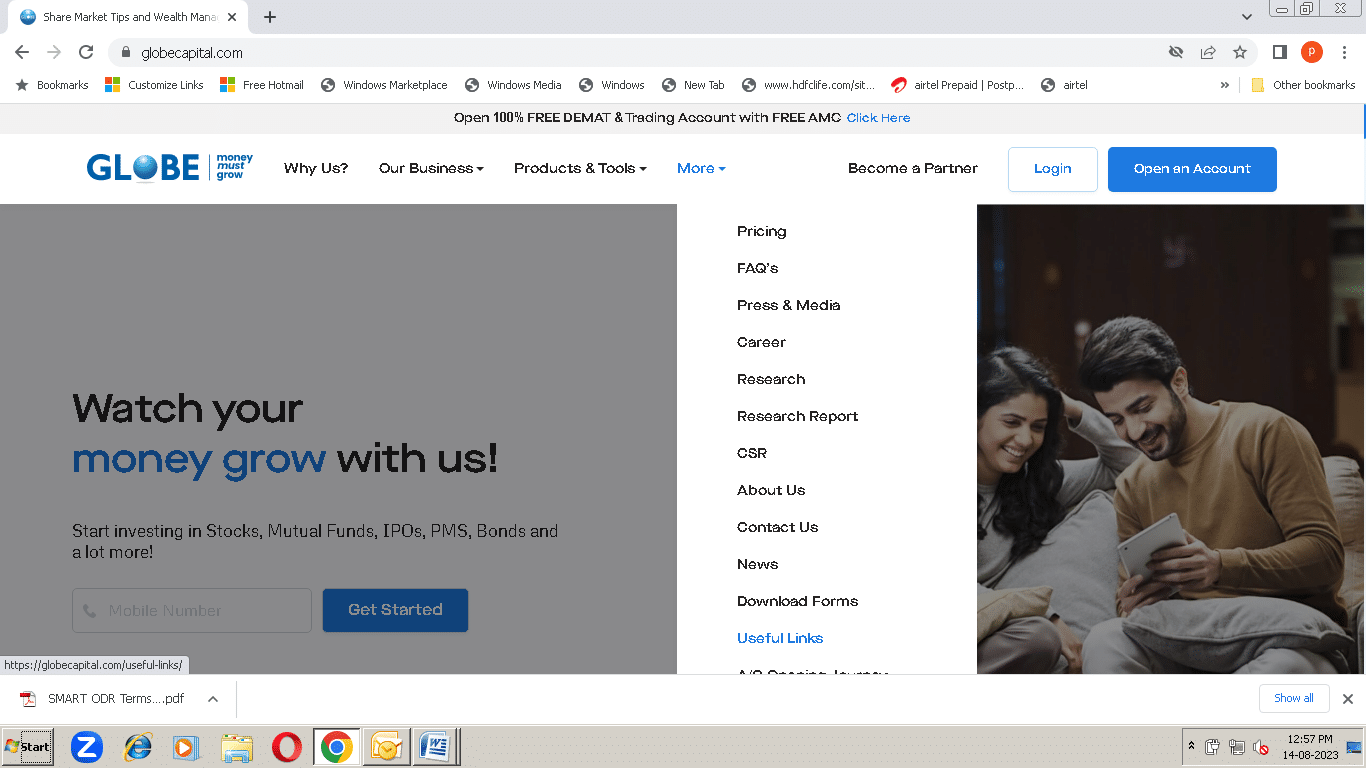The width and height of the screenshot is (1366, 768).
Task: Open Customize Links bookmark
Action: [x=154, y=85]
